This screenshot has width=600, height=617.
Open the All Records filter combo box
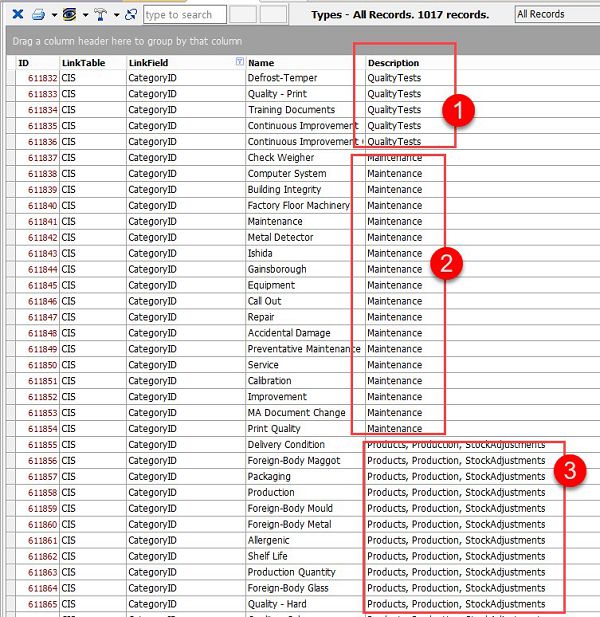pos(557,15)
